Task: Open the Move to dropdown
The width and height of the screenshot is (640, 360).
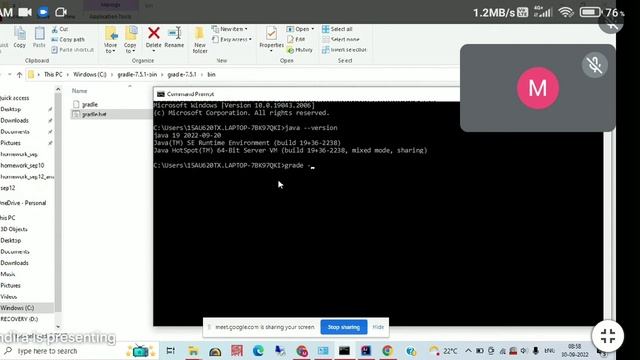Action: (x=111, y=40)
